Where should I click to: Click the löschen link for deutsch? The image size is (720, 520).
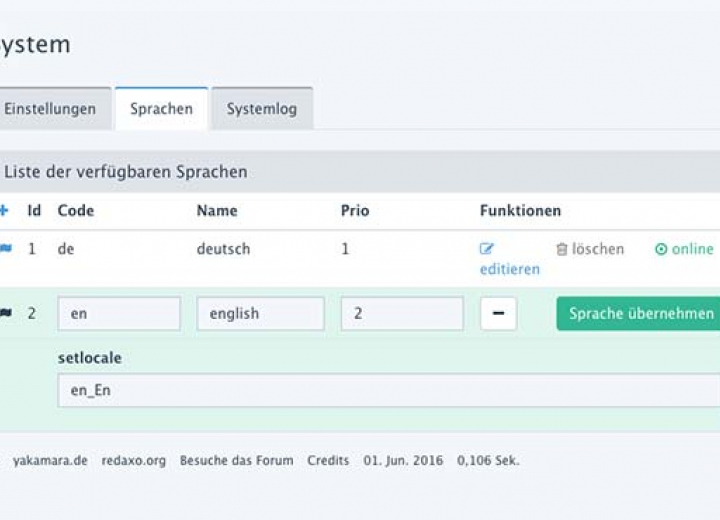[x=598, y=249]
